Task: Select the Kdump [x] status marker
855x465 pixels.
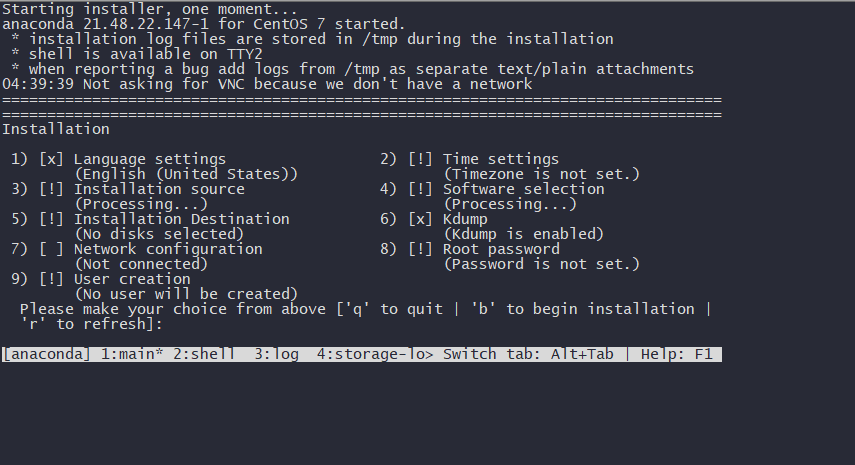Action: pos(420,219)
